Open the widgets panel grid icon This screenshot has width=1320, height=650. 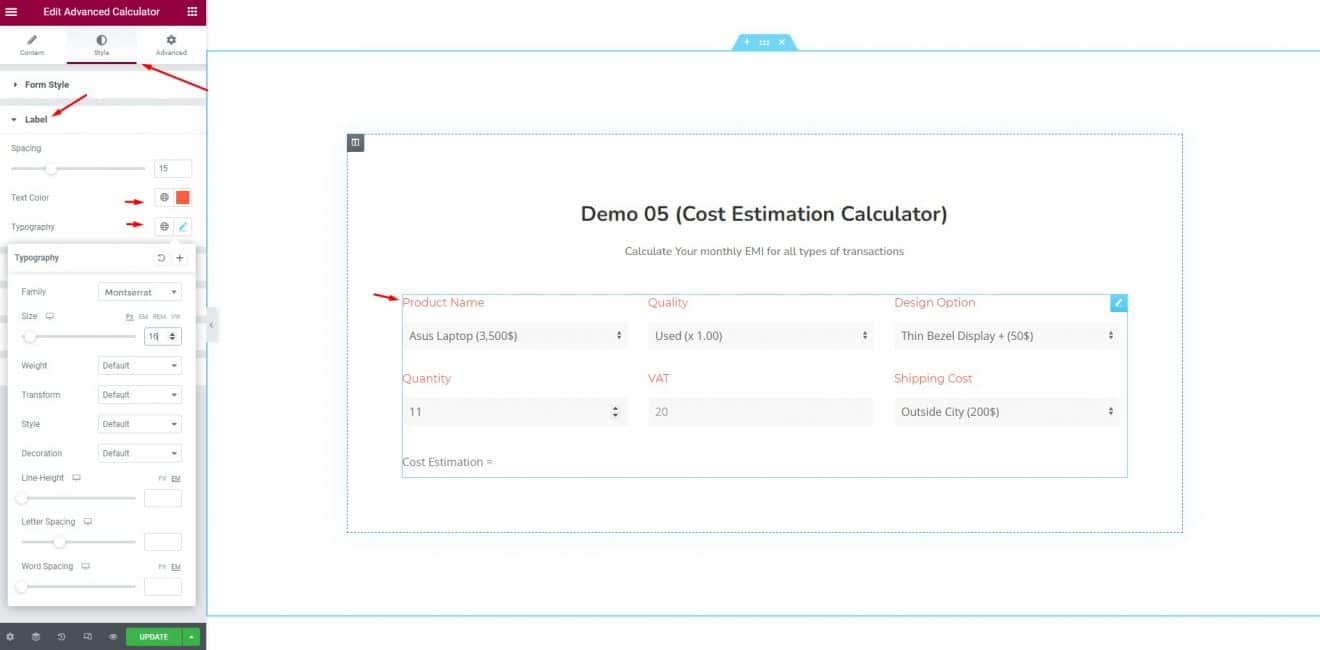coord(194,11)
